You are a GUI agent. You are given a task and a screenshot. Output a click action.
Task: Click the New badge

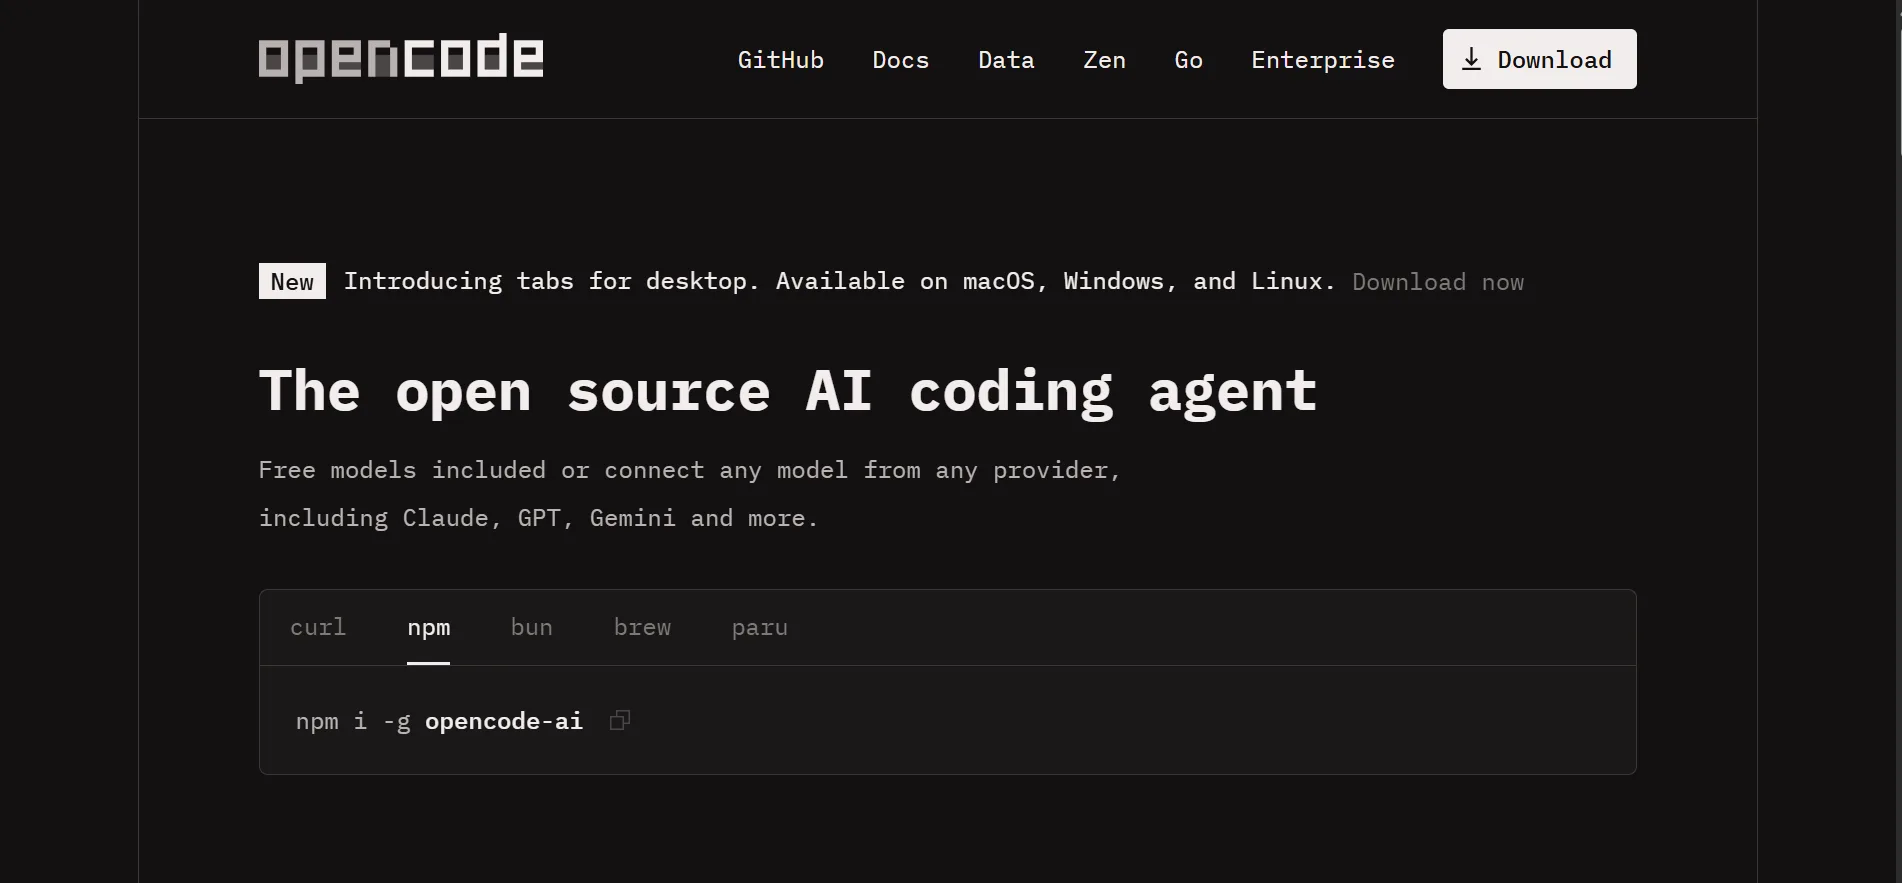[x=292, y=281]
